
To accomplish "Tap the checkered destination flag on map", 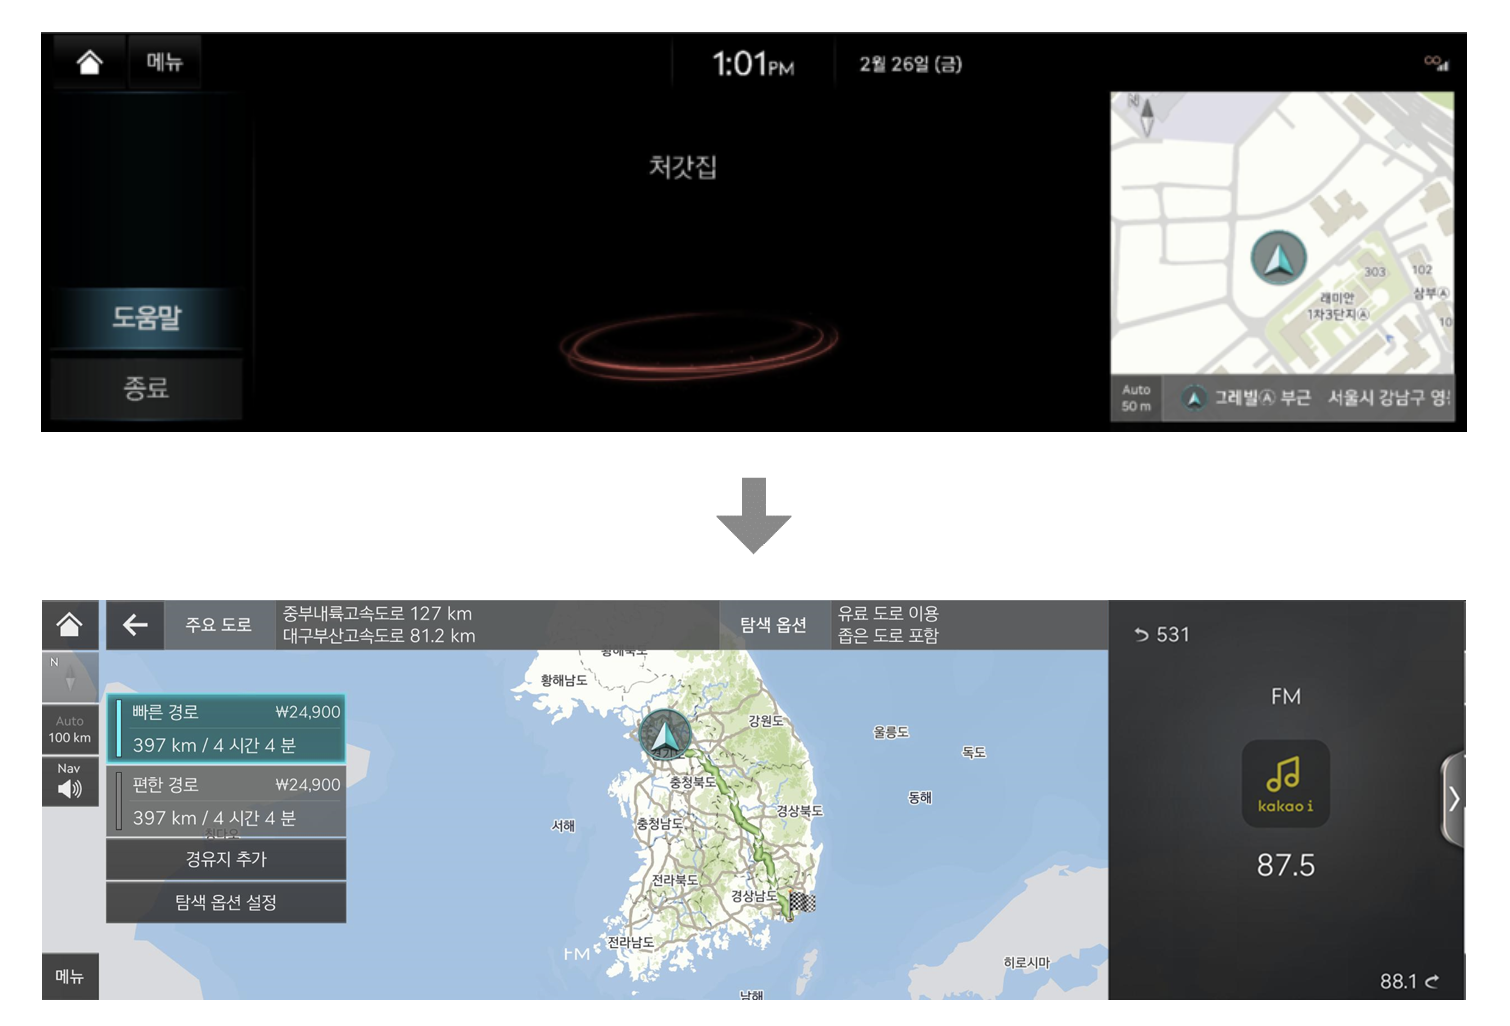I will point(802,902).
